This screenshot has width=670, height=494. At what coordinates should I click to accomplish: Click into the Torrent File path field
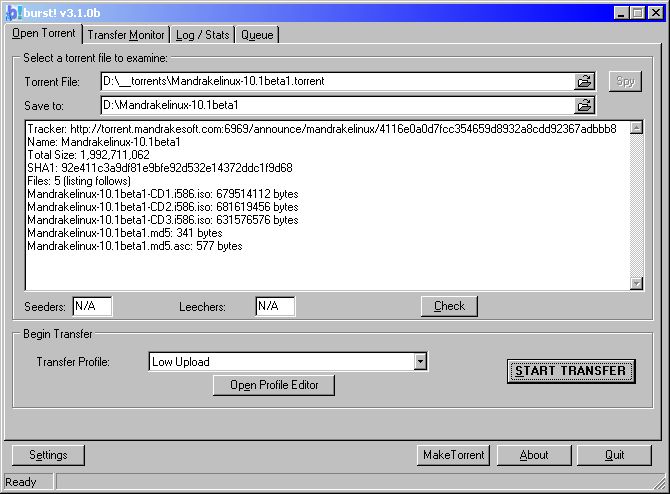click(x=338, y=81)
